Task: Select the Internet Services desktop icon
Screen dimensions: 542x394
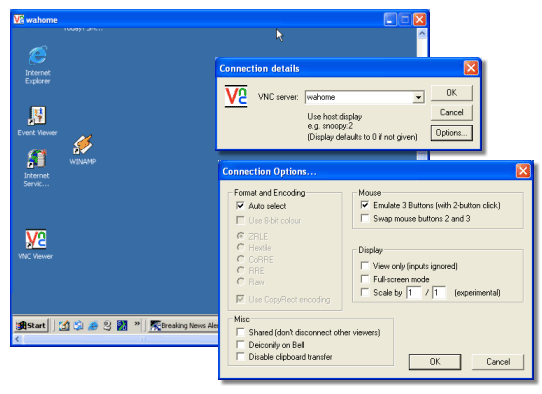Action: (37, 168)
